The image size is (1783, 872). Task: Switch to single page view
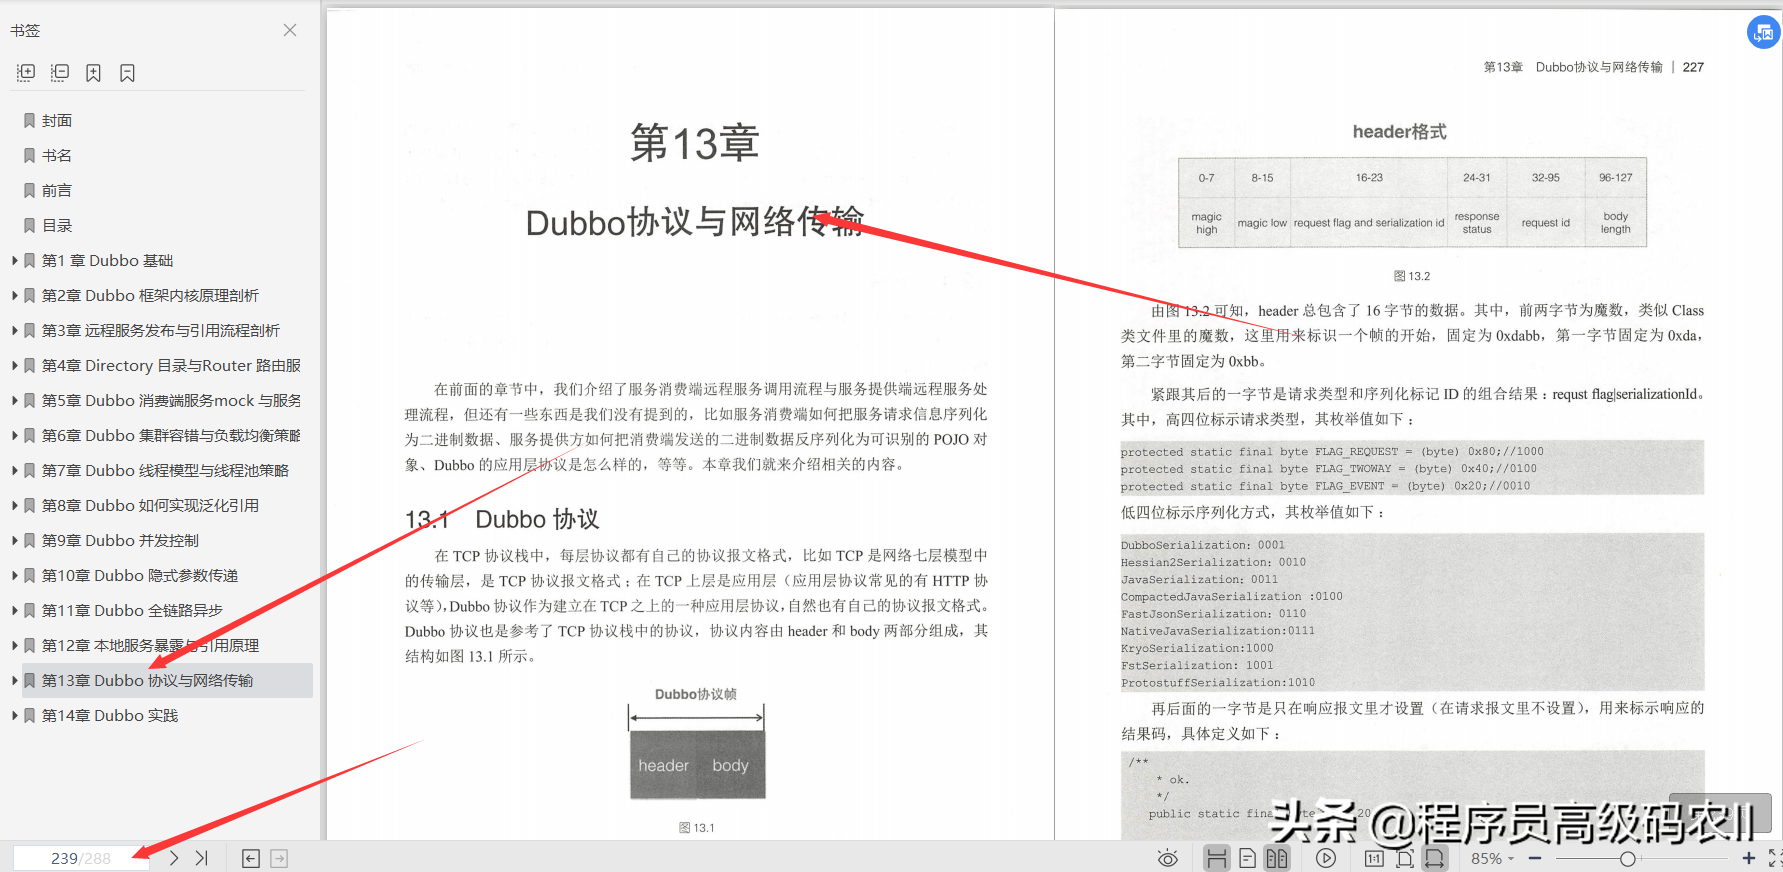(x=1247, y=858)
